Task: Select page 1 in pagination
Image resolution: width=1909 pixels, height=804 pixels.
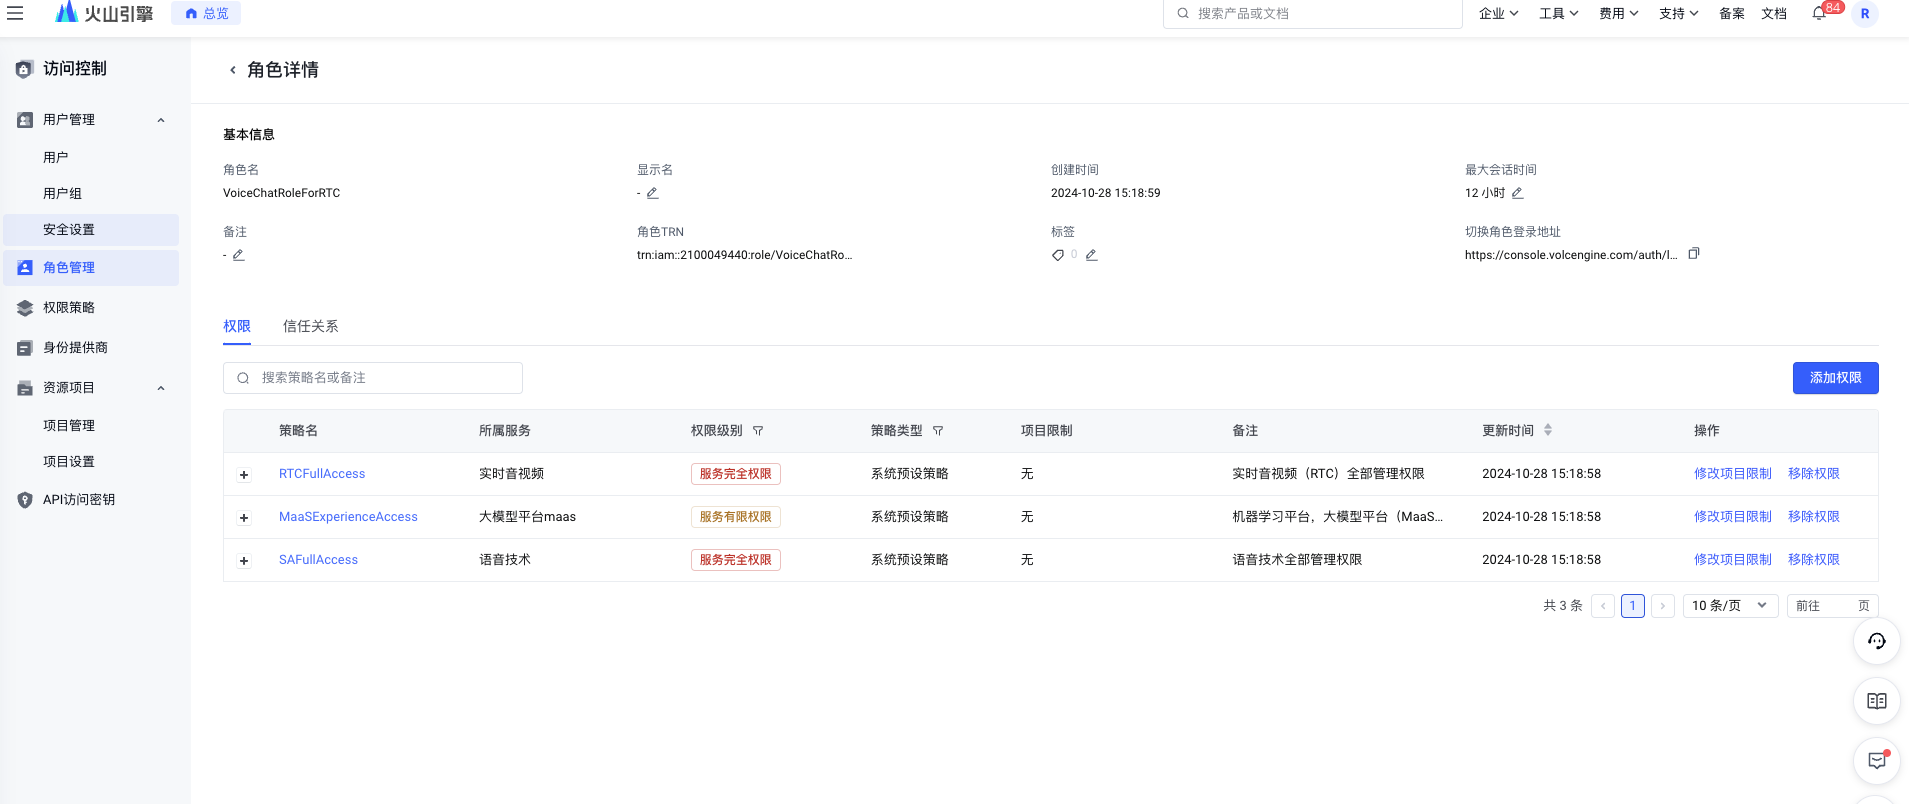Action: click(1633, 606)
